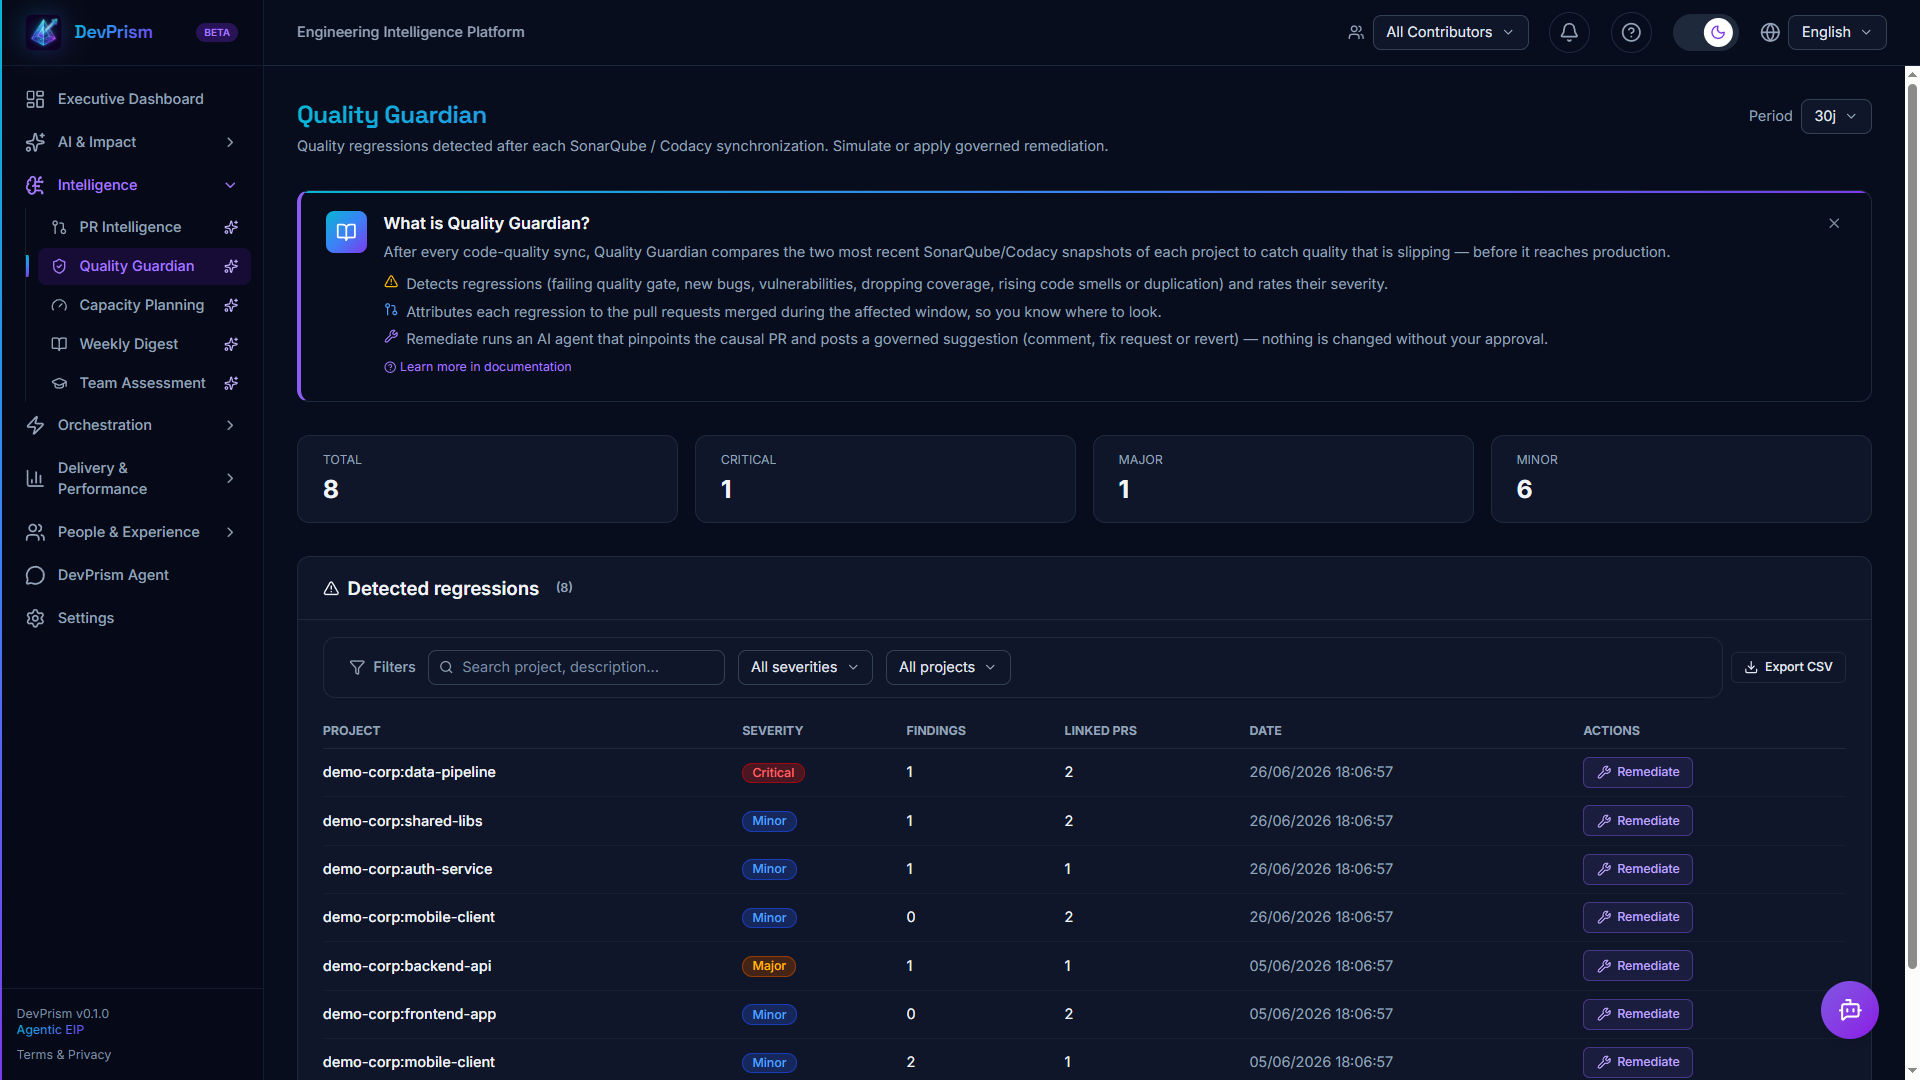The image size is (1920, 1080).
Task: Expand the Orchestration menu chevron
Action: pyautogui.click(x=230, y=425)
